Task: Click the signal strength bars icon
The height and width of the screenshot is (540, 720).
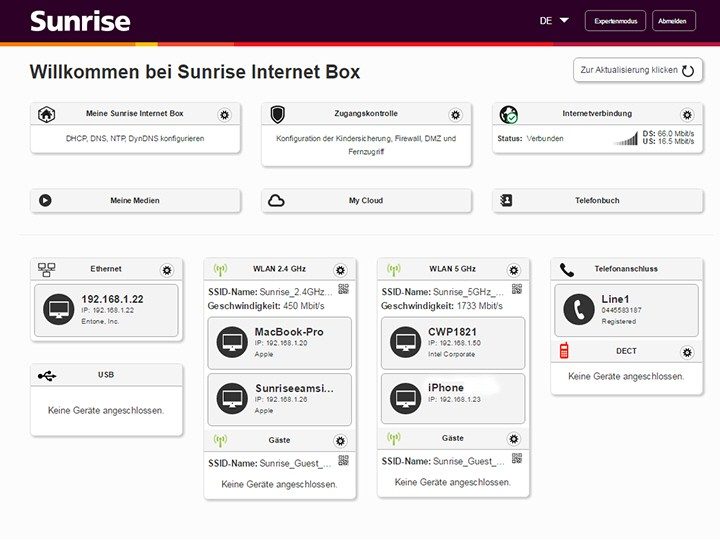Action: tap(626, 138)
